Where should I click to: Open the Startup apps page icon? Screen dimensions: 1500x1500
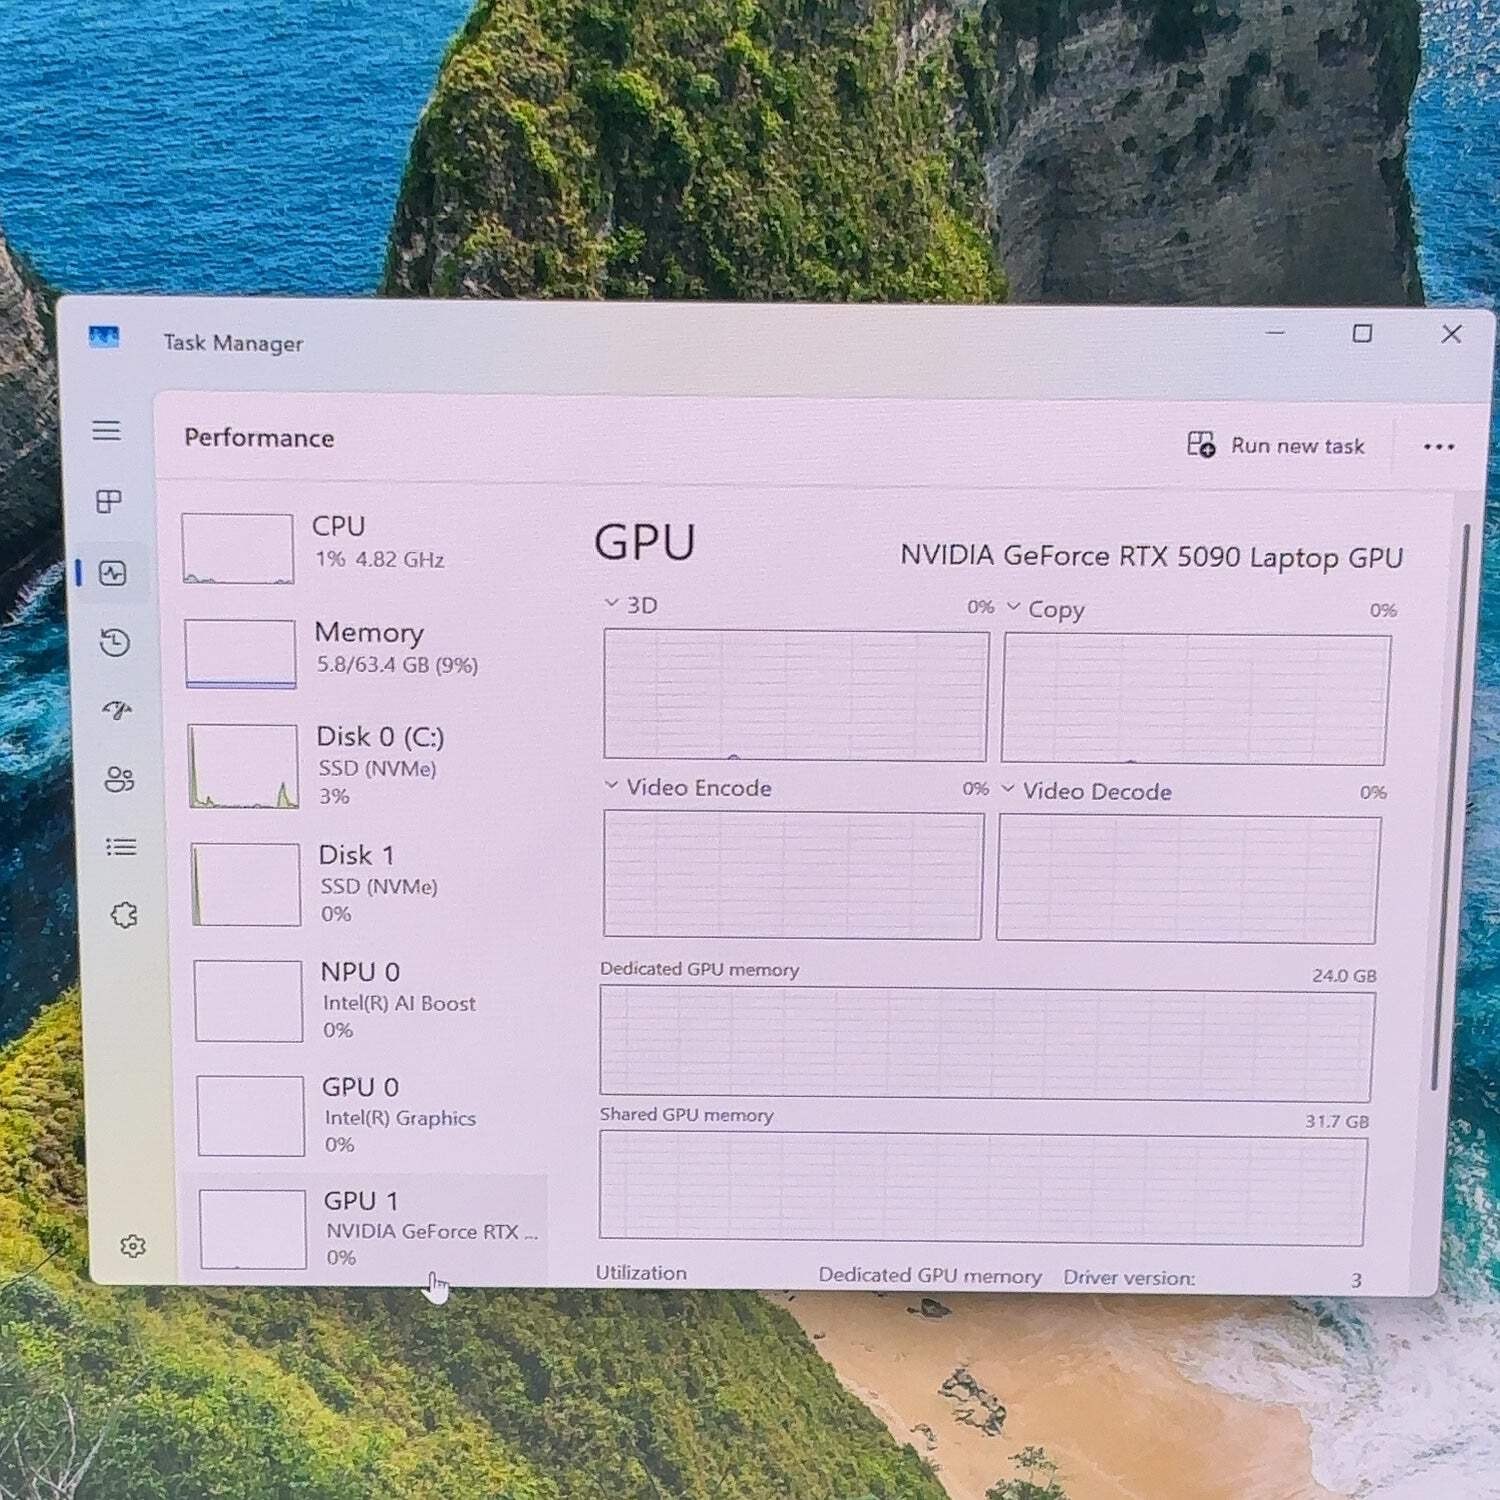(x=117, y=710)
